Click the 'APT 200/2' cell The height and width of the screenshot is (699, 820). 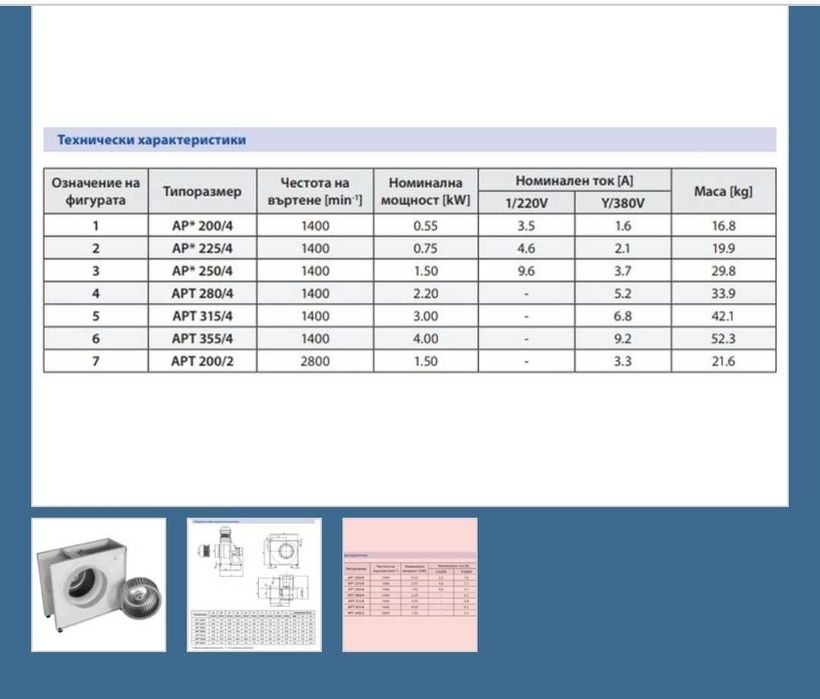pos(202,361)
